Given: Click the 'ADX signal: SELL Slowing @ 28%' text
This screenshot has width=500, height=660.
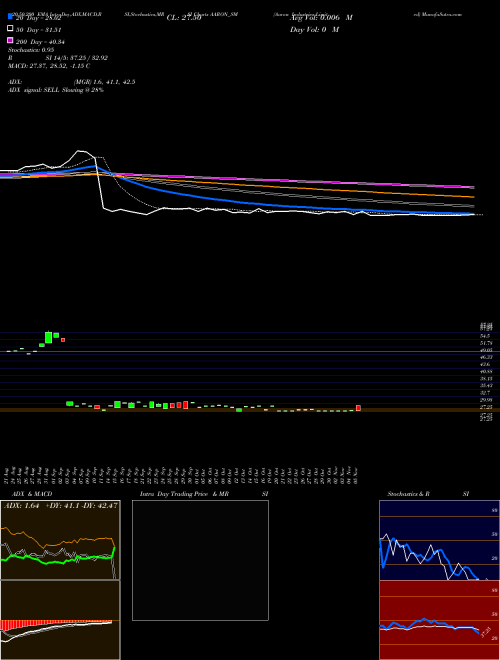Looking at the screenshot, I should click(x=56, y=90).
